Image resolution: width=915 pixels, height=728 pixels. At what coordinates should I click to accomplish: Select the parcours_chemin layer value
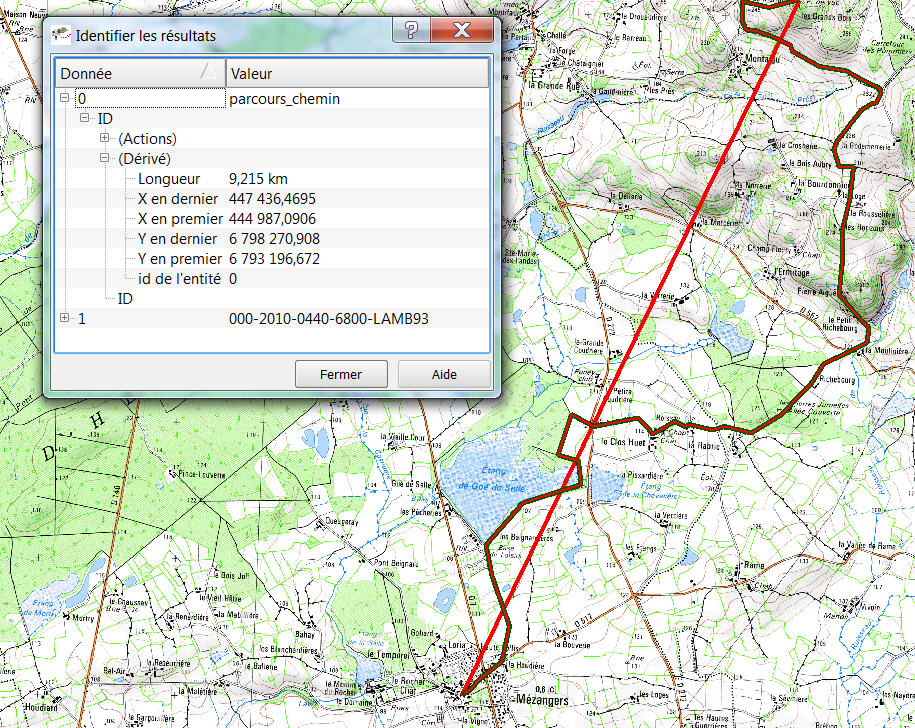[284, 99]
